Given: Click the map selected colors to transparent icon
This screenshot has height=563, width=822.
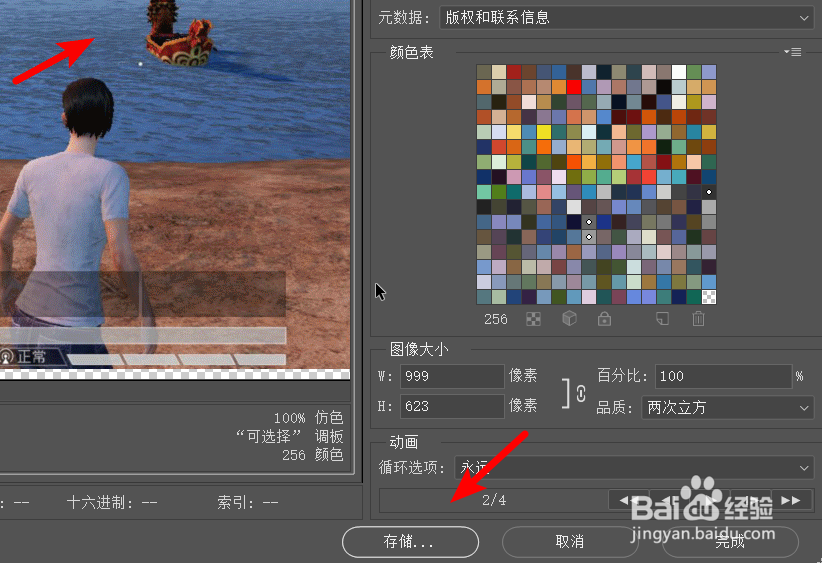Looking at the screenshot, I should 533,319.
